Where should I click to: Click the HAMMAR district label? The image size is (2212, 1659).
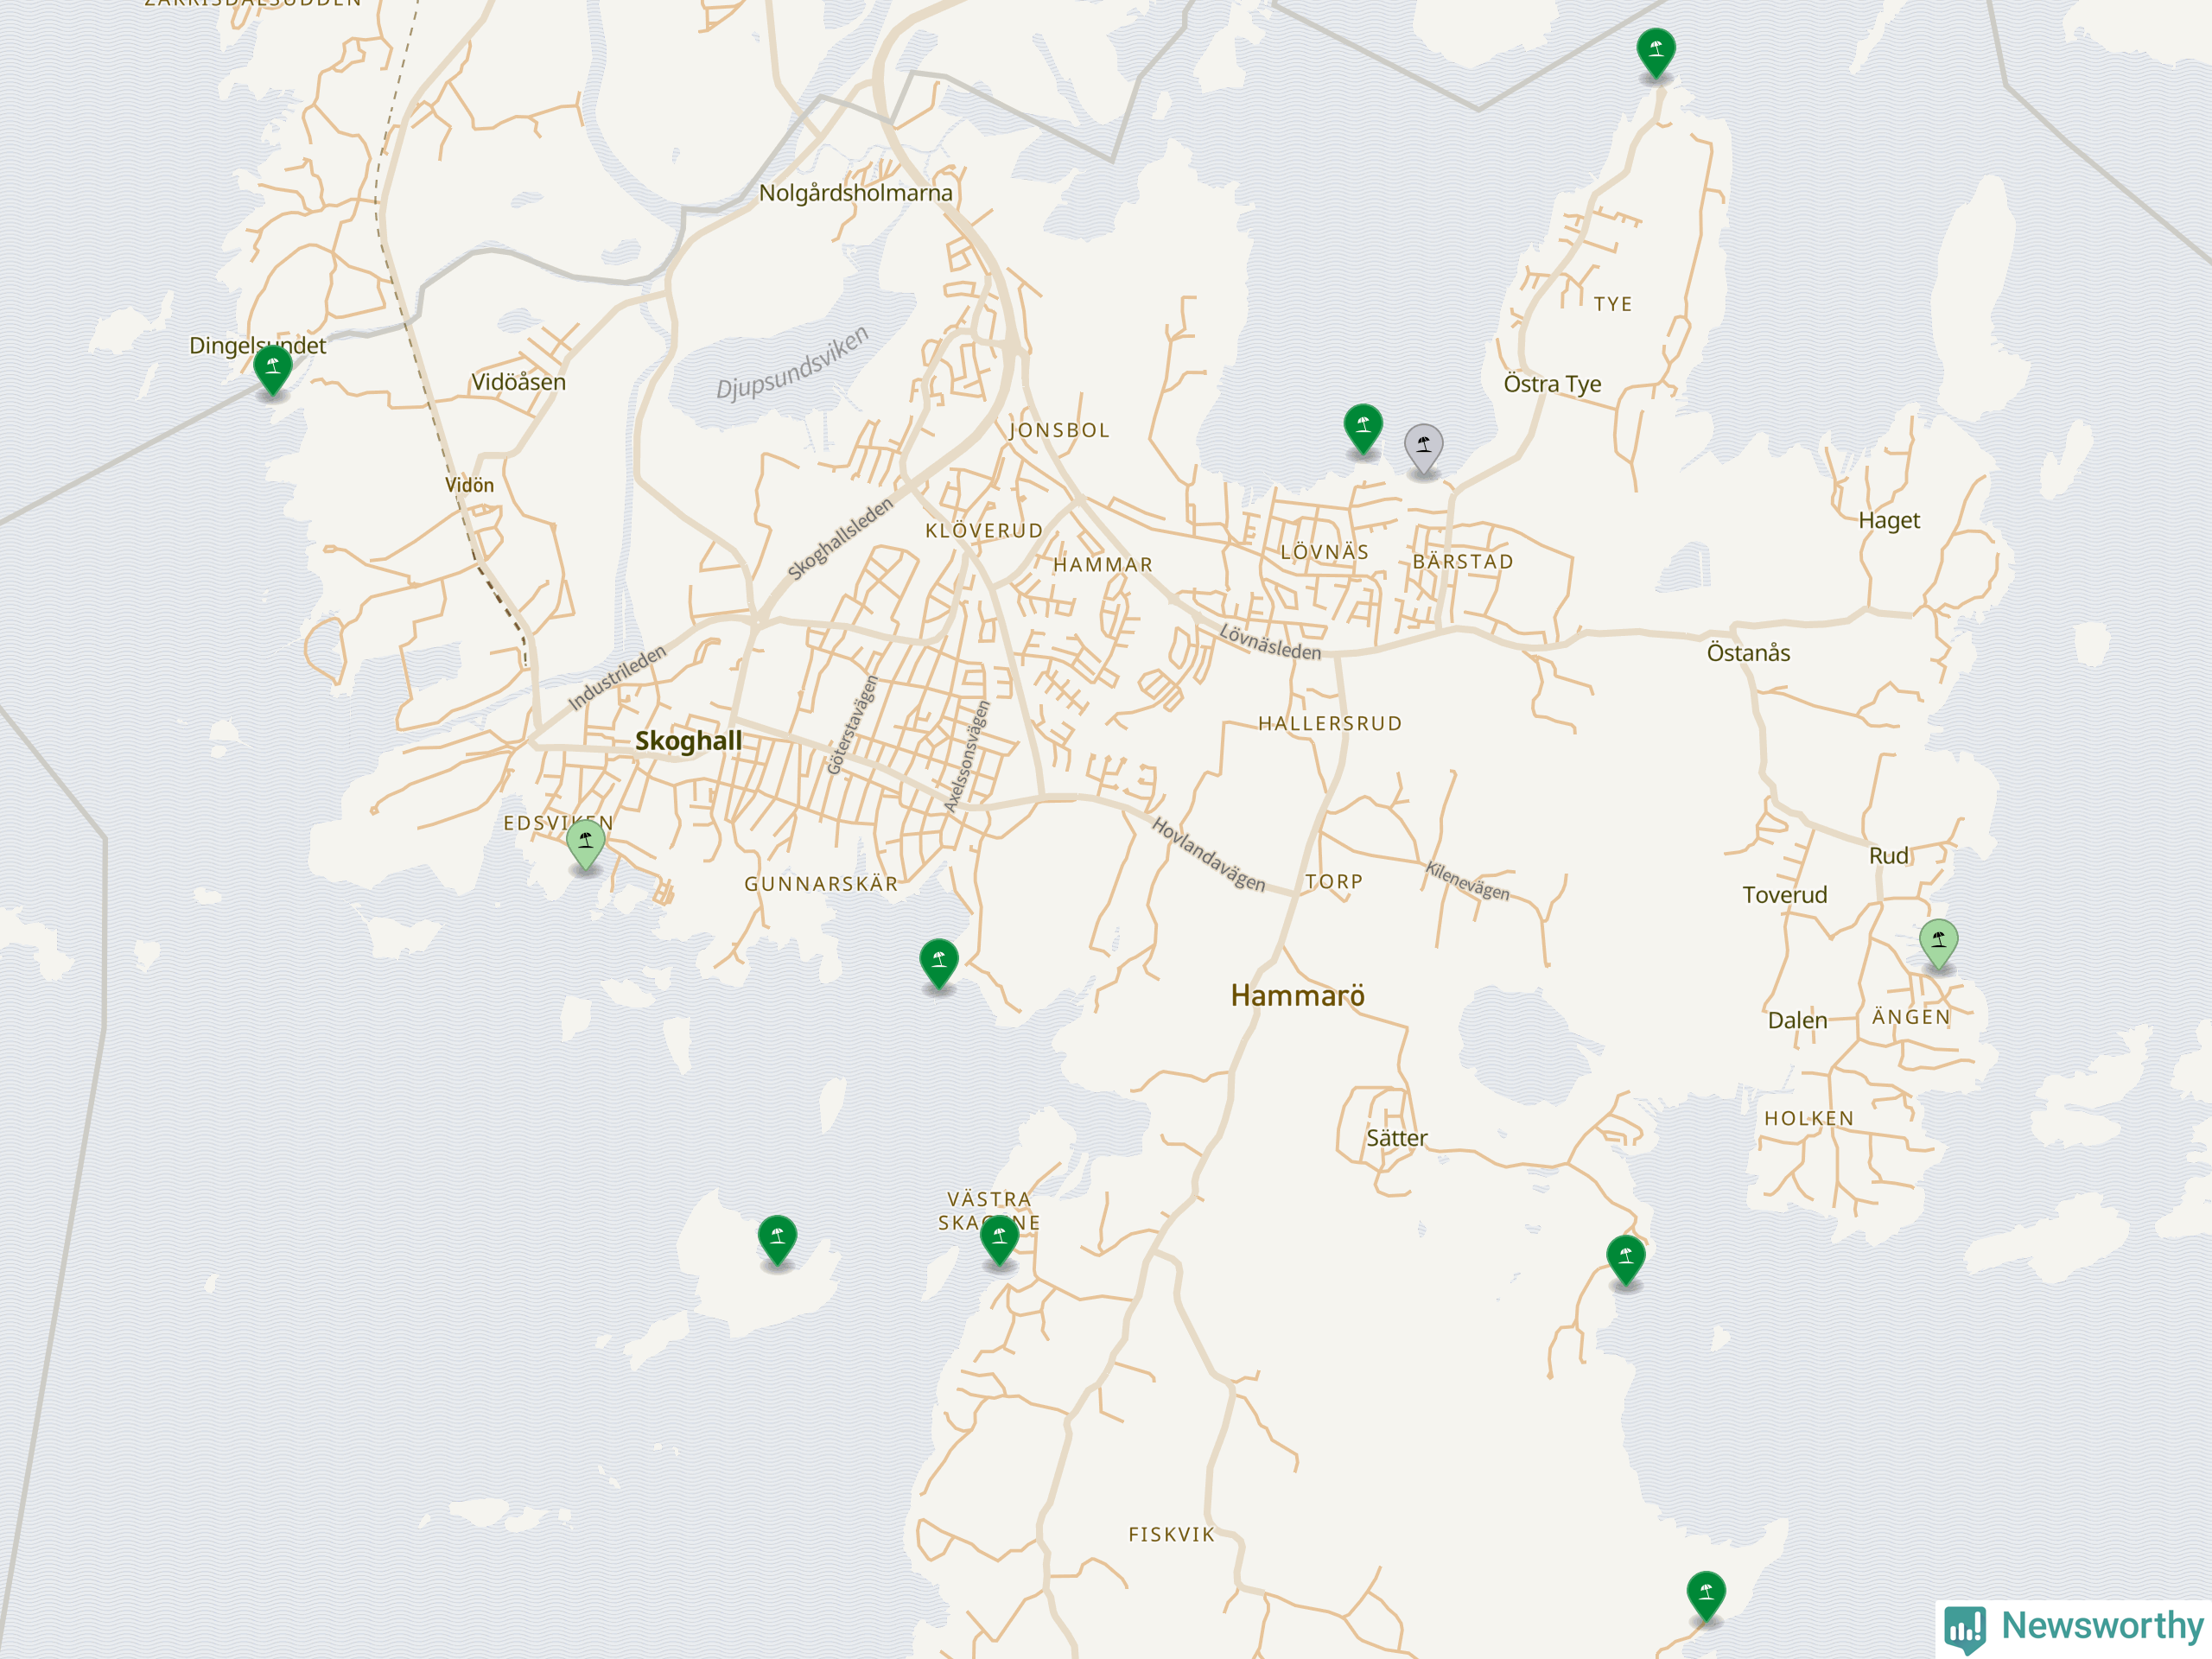point(1103,565)
